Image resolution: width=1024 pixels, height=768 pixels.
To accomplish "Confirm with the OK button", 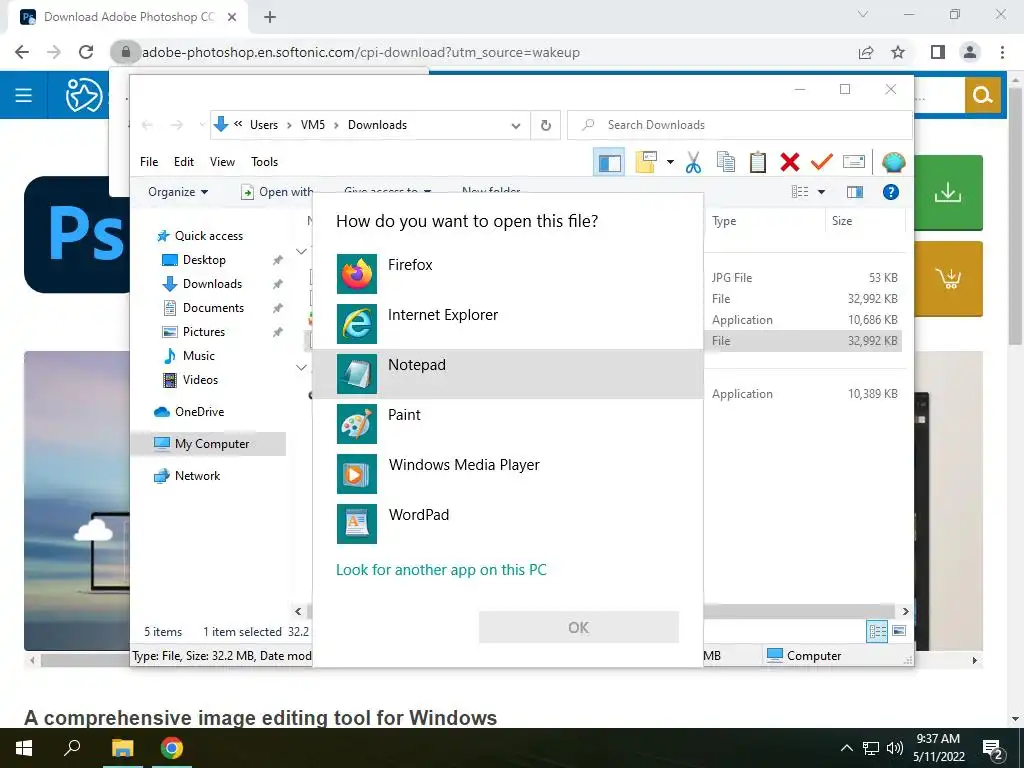I will pos(579,628).
